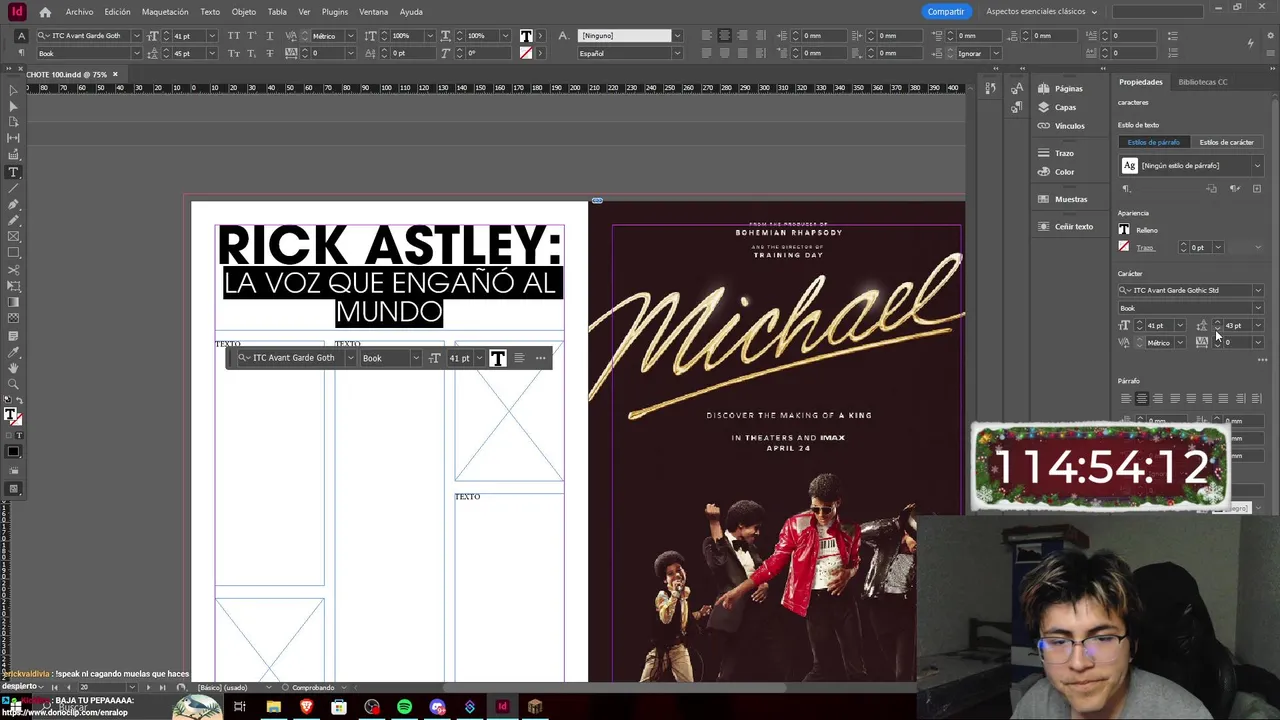Switch to paragraph formatting controls
Screen dimensions: 1280x720
click(22, 53)
